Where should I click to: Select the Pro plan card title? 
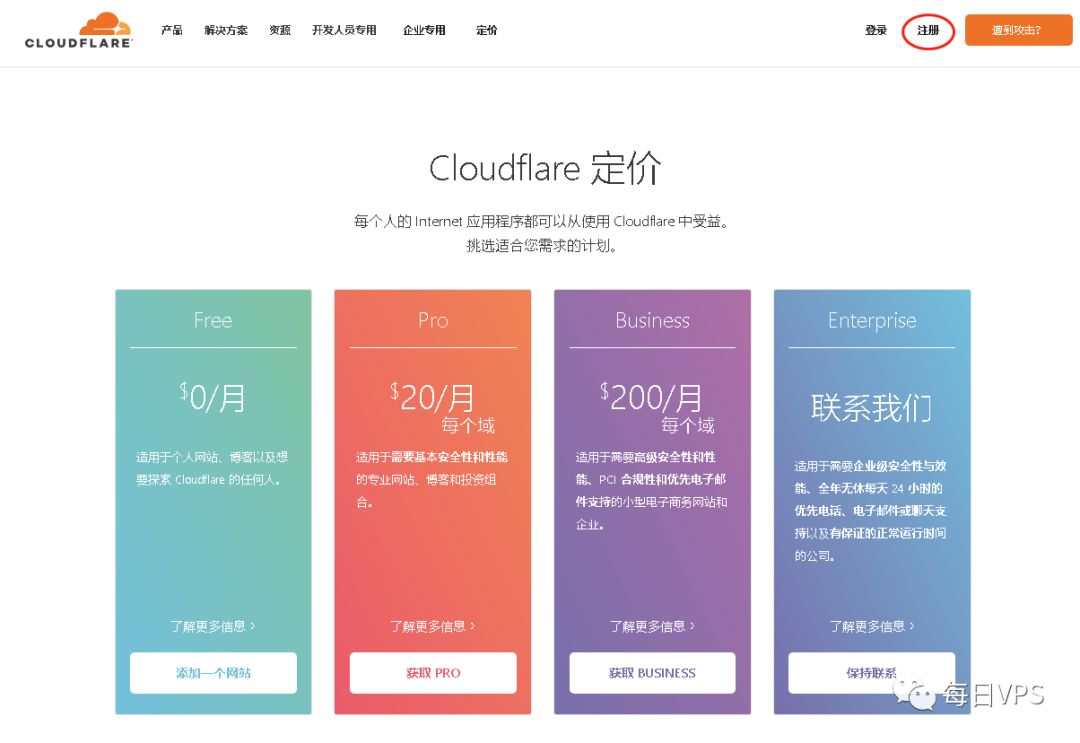click(x=433, y=321)
